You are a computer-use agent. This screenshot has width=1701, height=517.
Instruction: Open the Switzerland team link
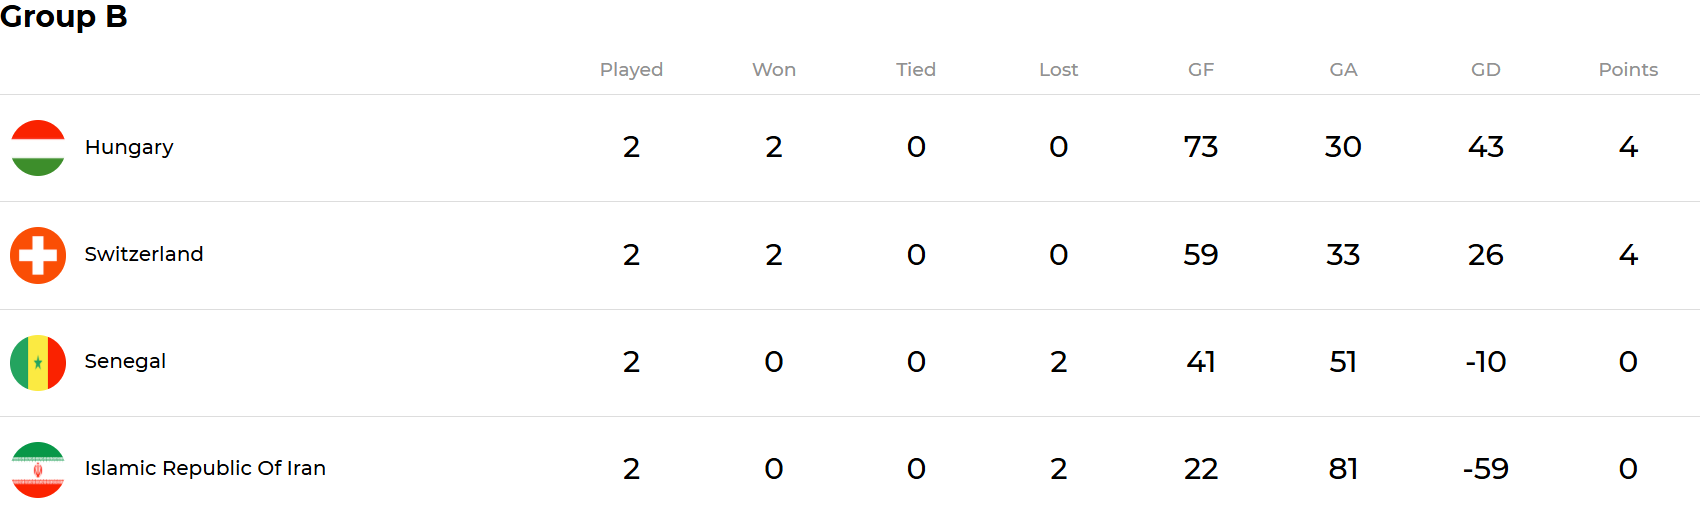coord(144,254)
